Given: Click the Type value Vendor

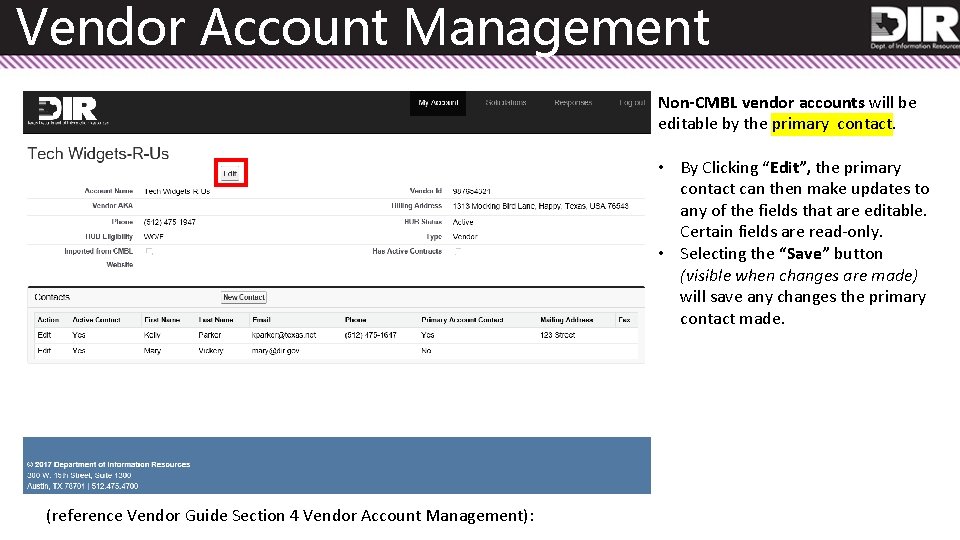Looking at the screenshot, I should (x=465, y=236).
